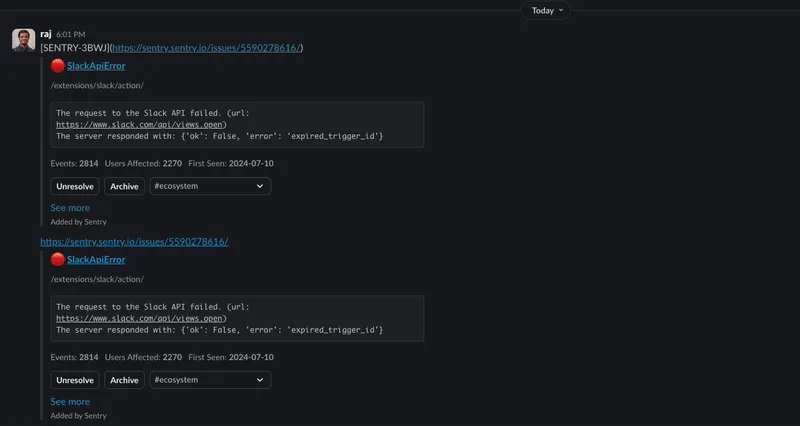The image size is (800, 426).
Task: Click the second /extensions/slack/action/ path text
Action: coord(97,280)
